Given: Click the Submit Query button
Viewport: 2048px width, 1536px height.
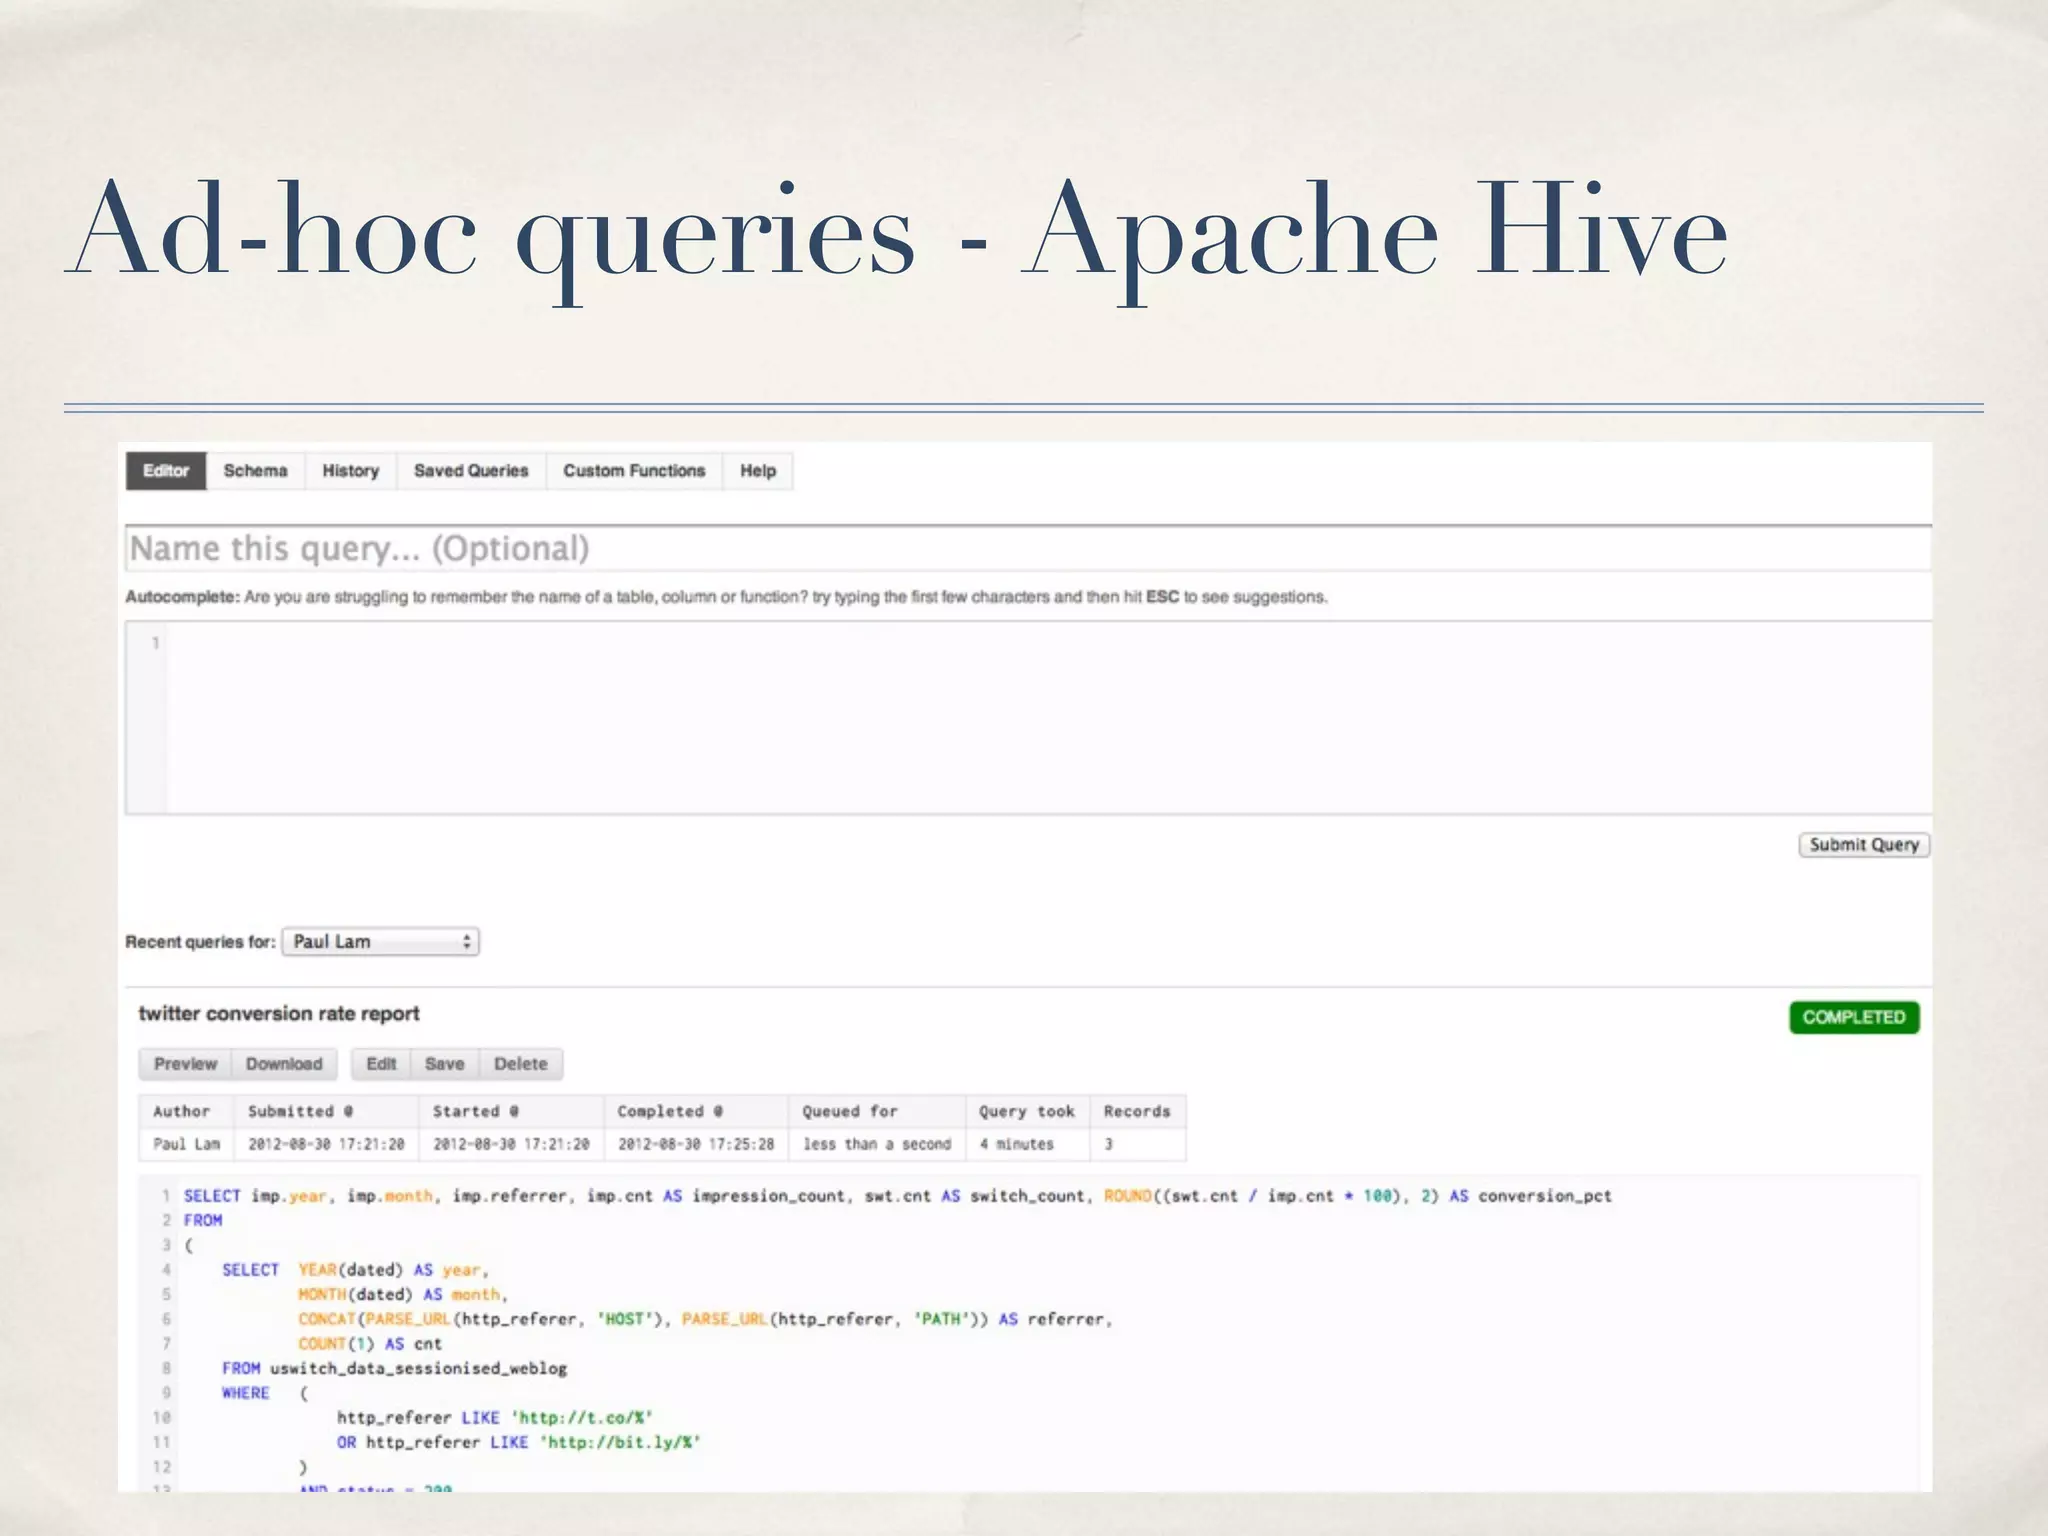Looking at the screenshot, I should tap(1864, 845).
